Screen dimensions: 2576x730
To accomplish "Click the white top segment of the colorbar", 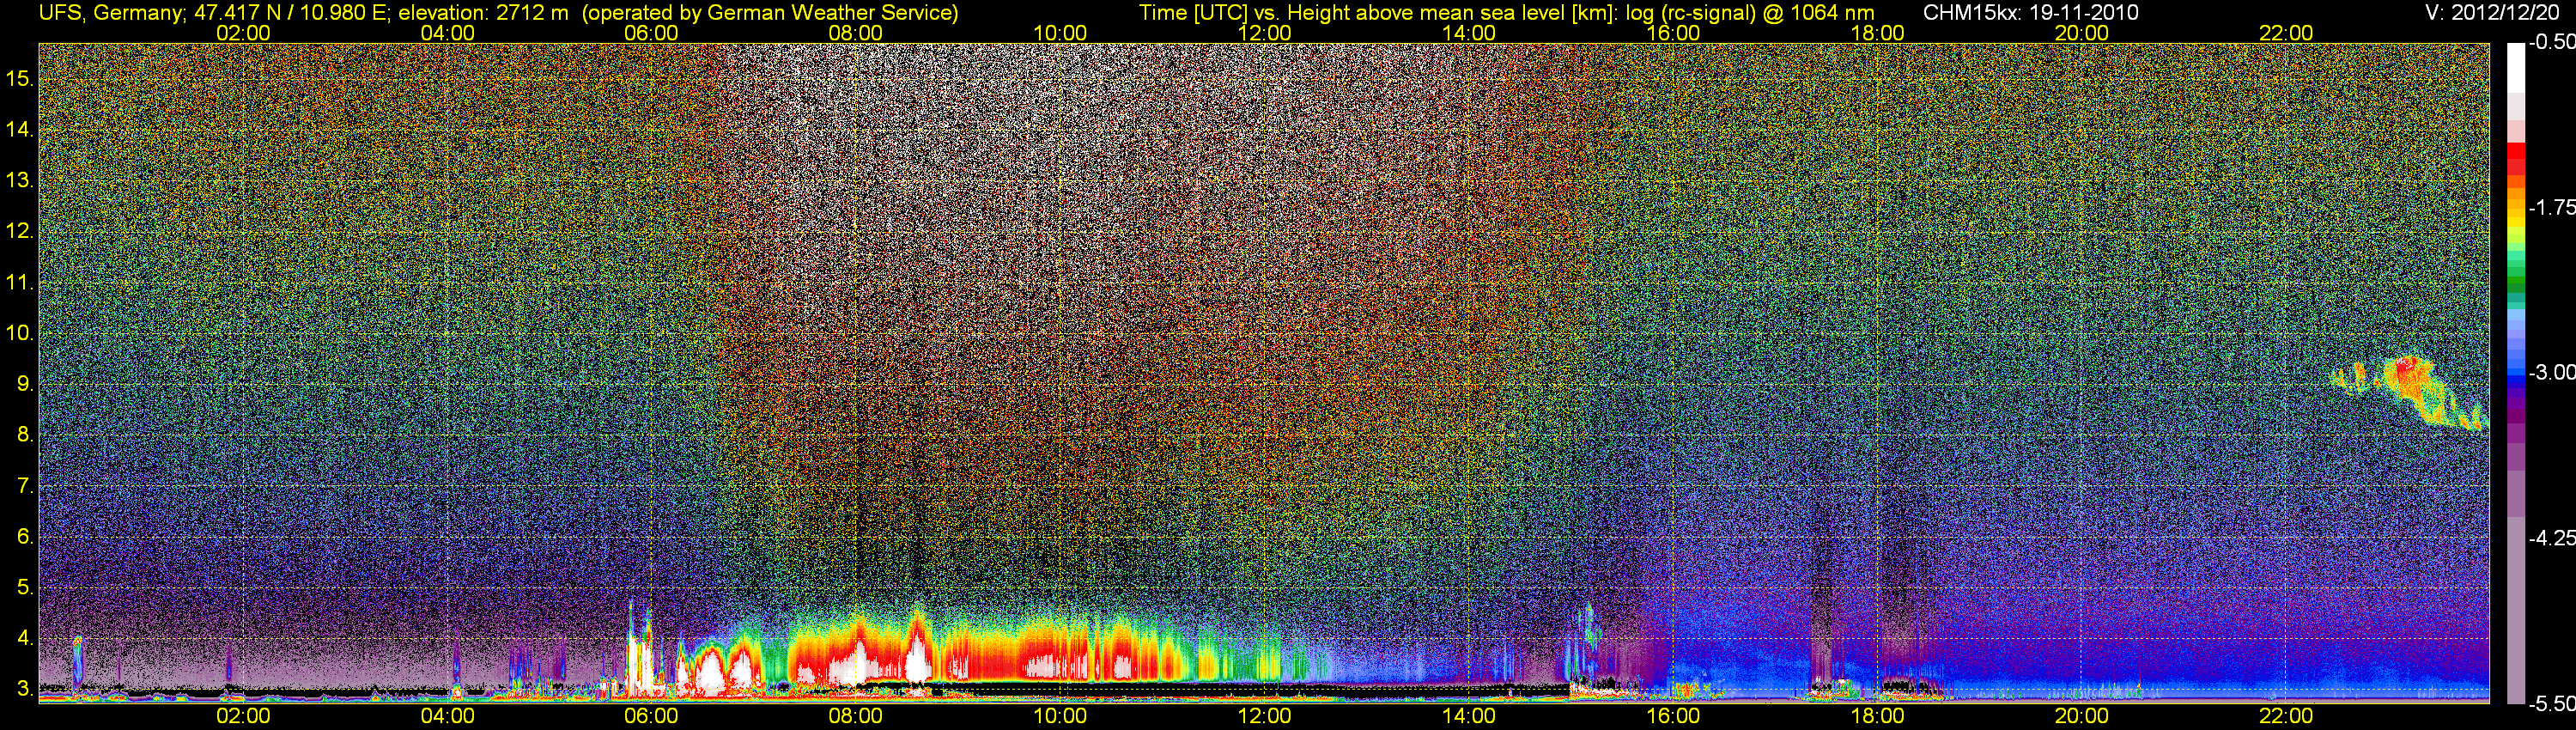I will [2516, 67].
